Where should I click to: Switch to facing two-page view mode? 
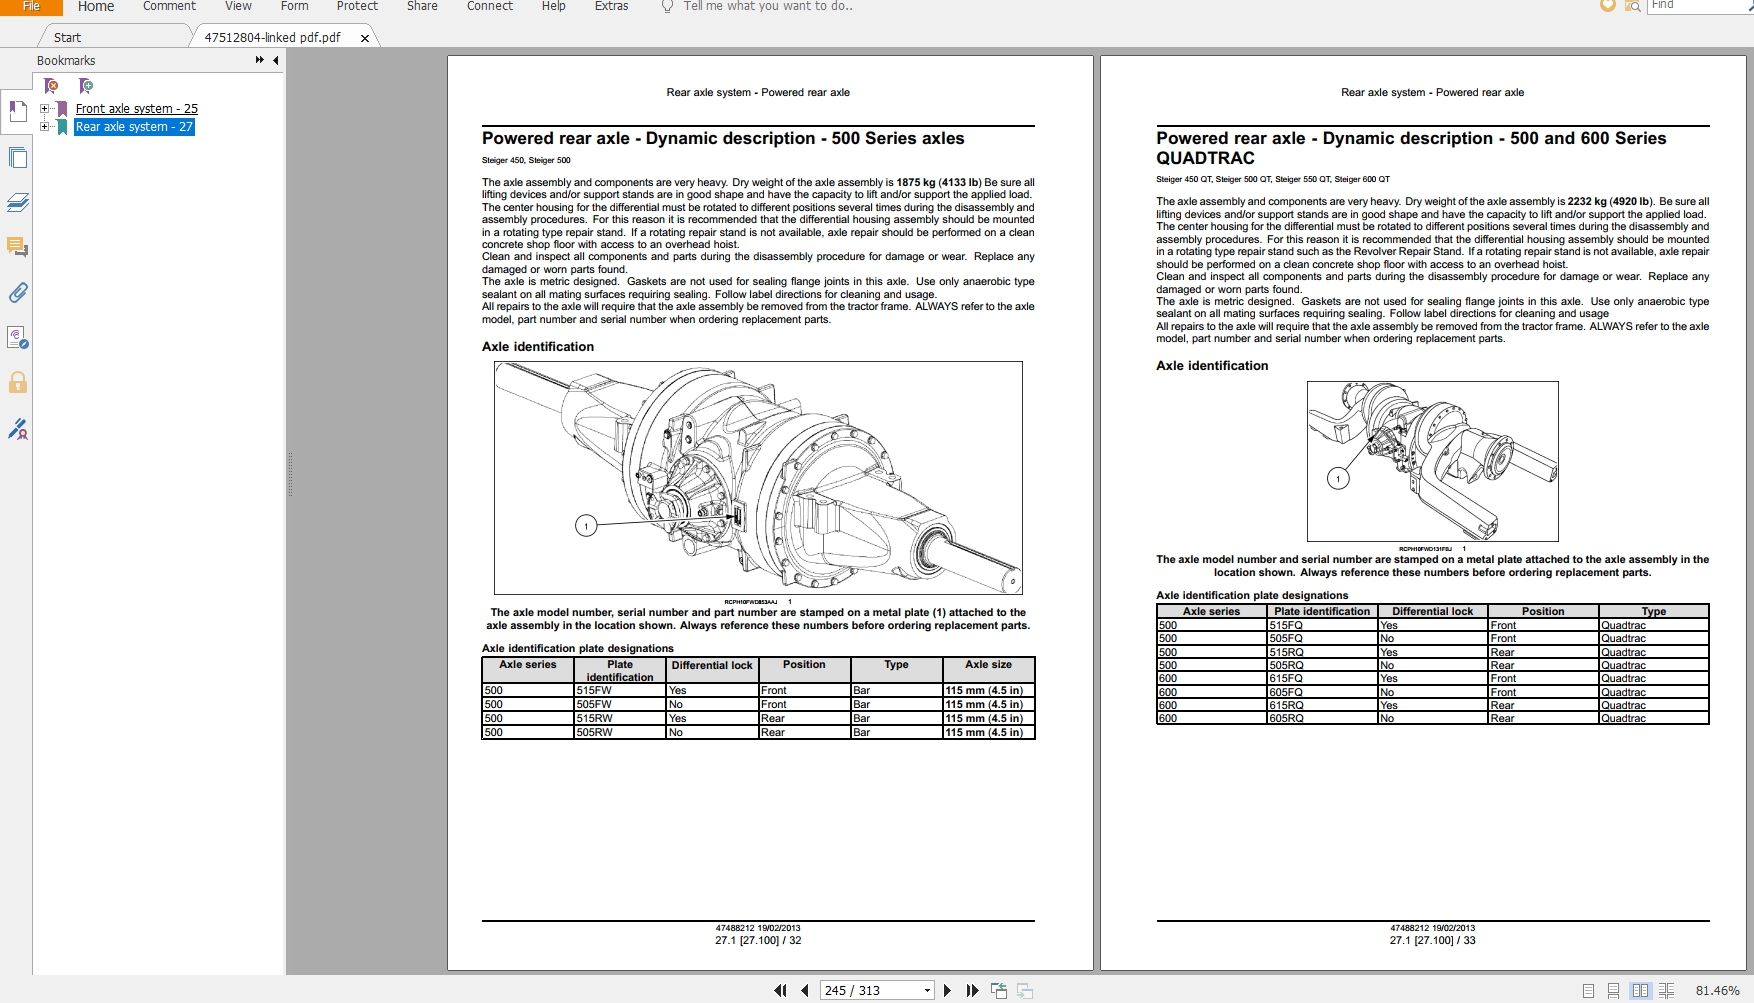click(1640, 990)
